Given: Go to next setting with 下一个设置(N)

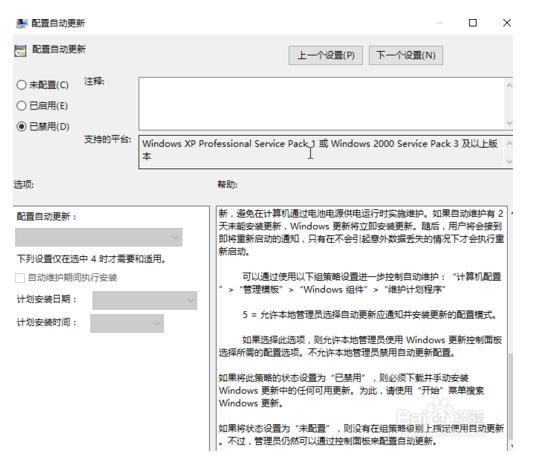Looking at the screenshot, I should (x=406, y=55).
